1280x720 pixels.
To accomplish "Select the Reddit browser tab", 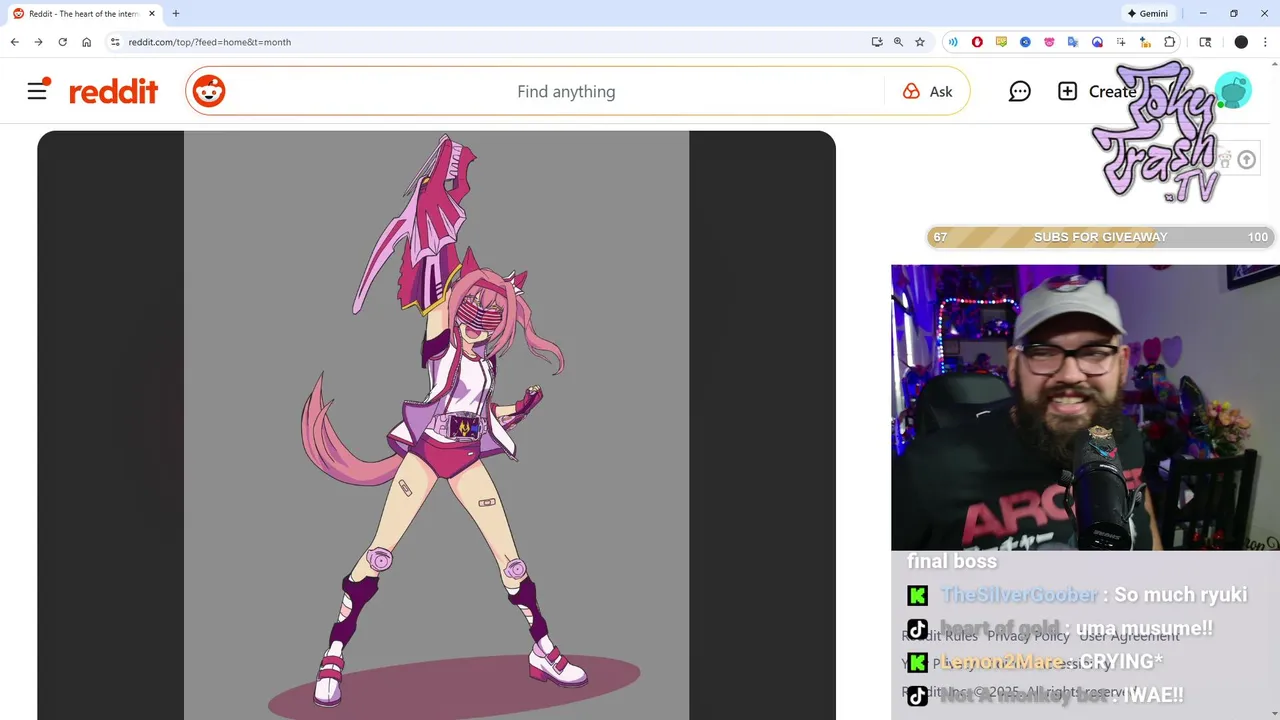I will pos(85,14).
